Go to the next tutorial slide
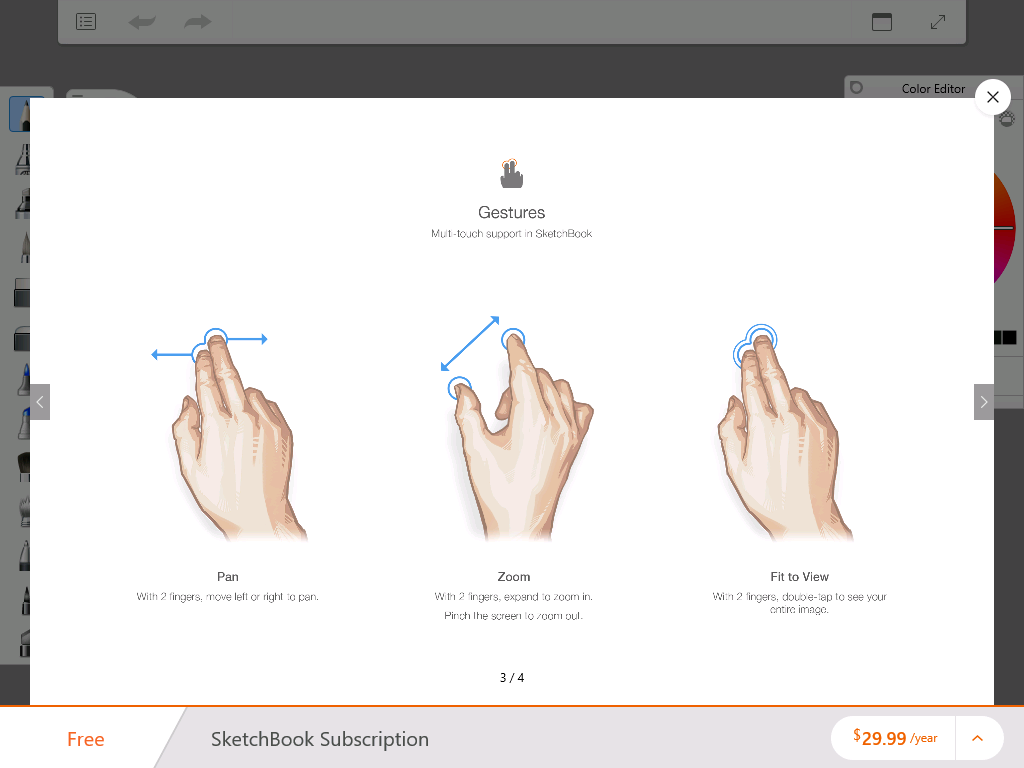The image size is (1024, 768). click(x=984, y=402)
